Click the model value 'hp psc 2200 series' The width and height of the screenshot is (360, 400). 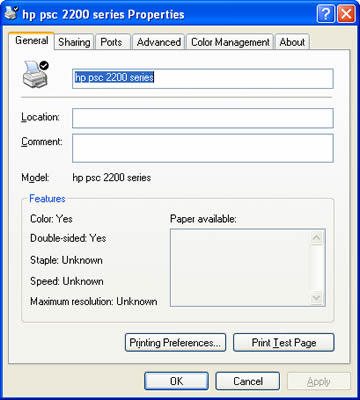(x=112, y=177)
